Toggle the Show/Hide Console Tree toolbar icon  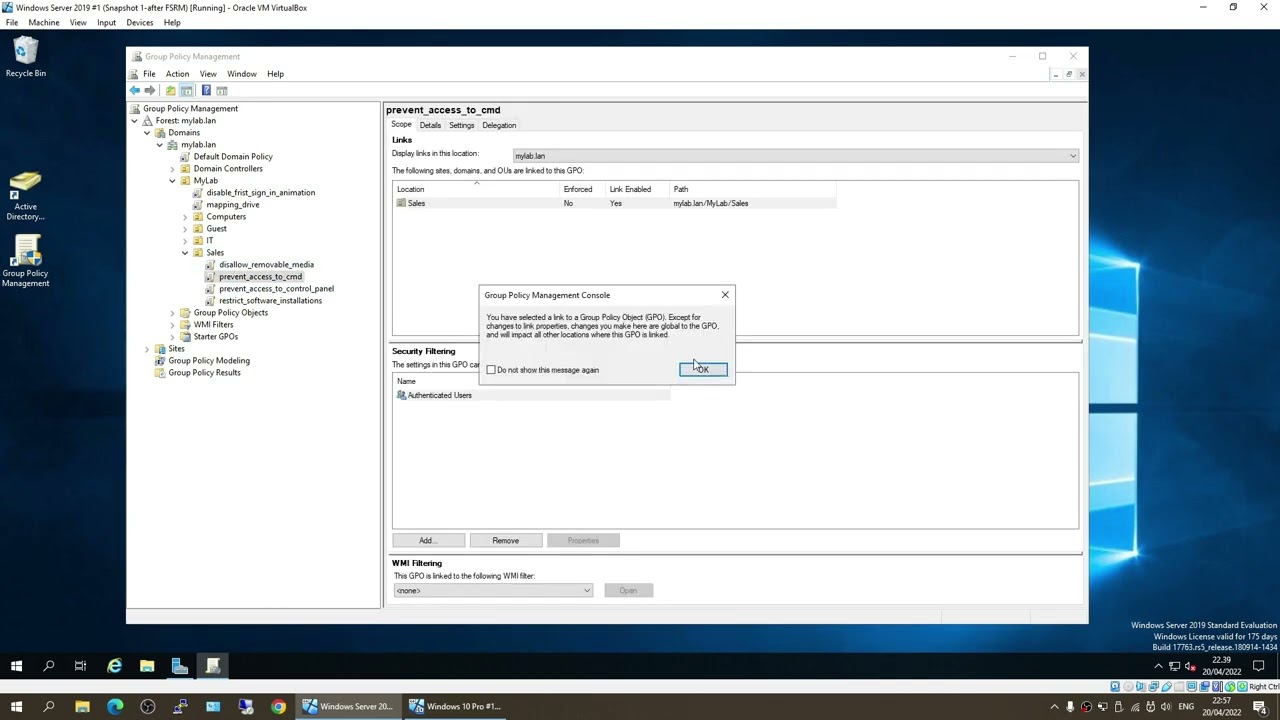[186, 90]
